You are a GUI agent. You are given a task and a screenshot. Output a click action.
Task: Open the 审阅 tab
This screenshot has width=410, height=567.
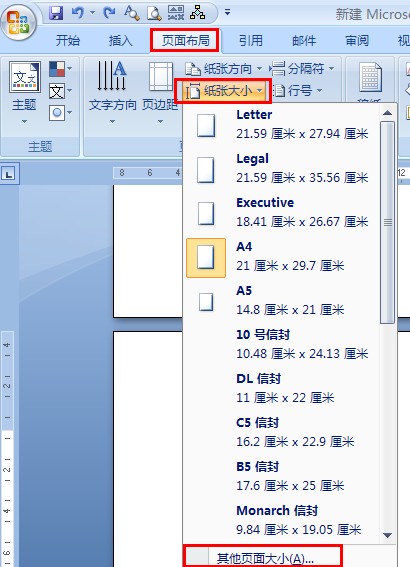pos(357,40)
